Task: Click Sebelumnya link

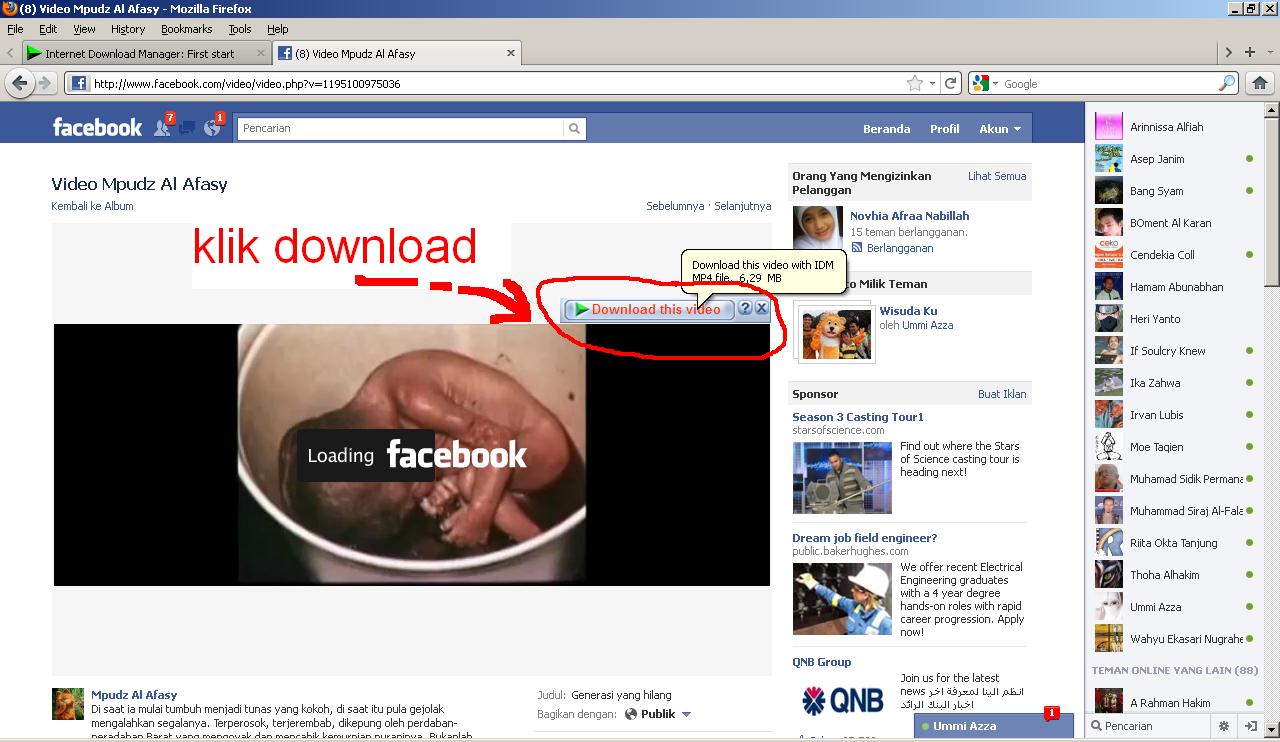Action: 675,206
